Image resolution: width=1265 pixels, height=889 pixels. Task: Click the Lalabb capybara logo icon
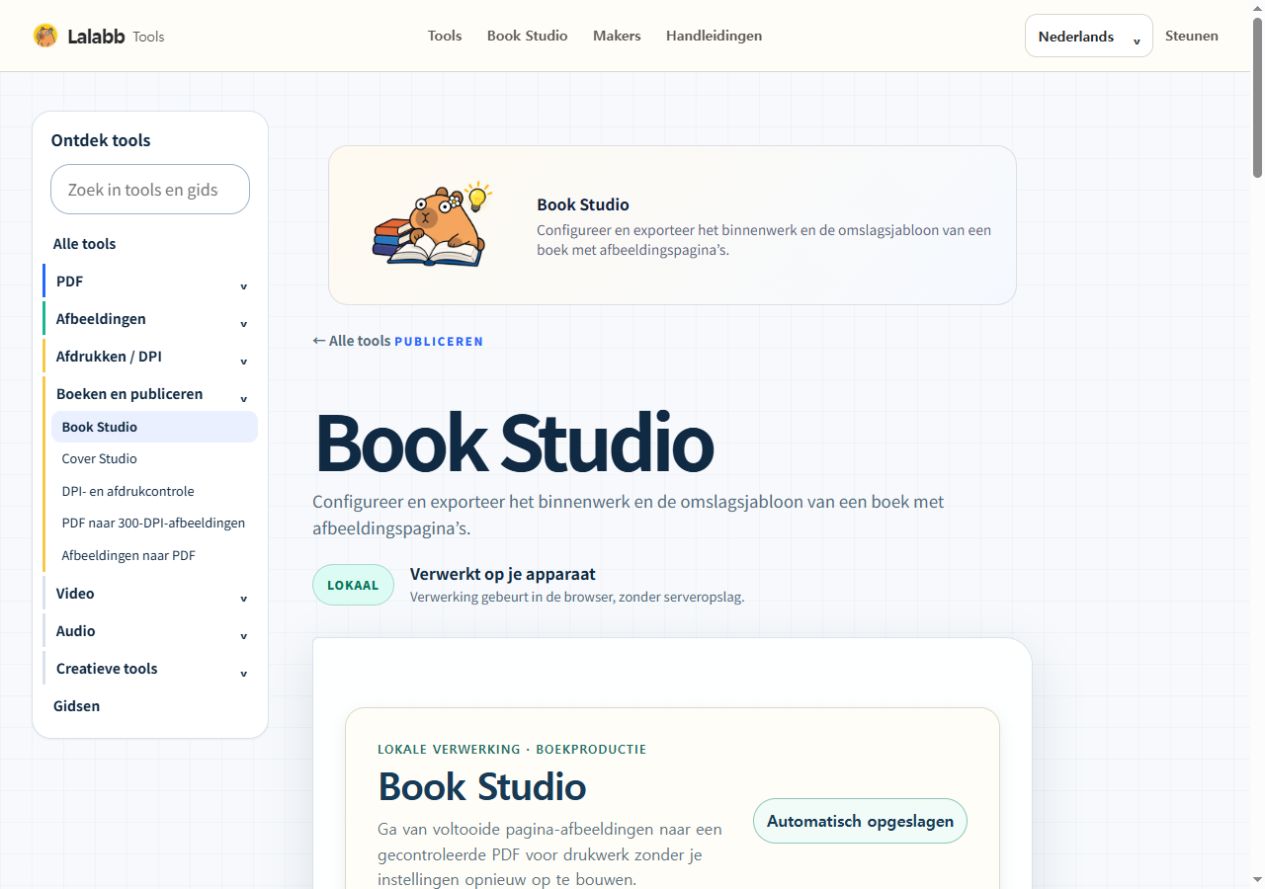point(45,36)
